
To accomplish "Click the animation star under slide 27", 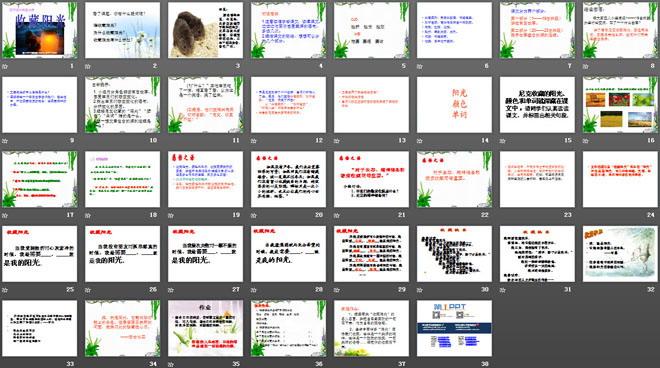I will point(170,290).
